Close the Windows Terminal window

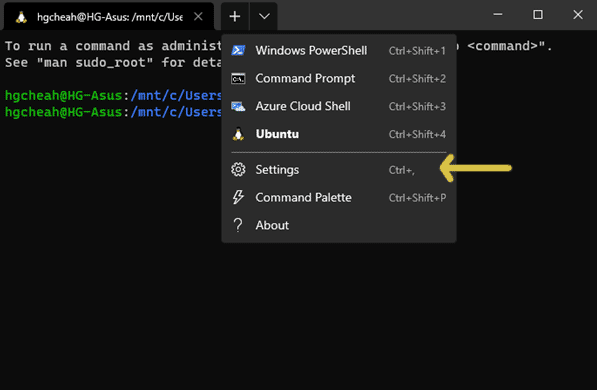(578, 15)
